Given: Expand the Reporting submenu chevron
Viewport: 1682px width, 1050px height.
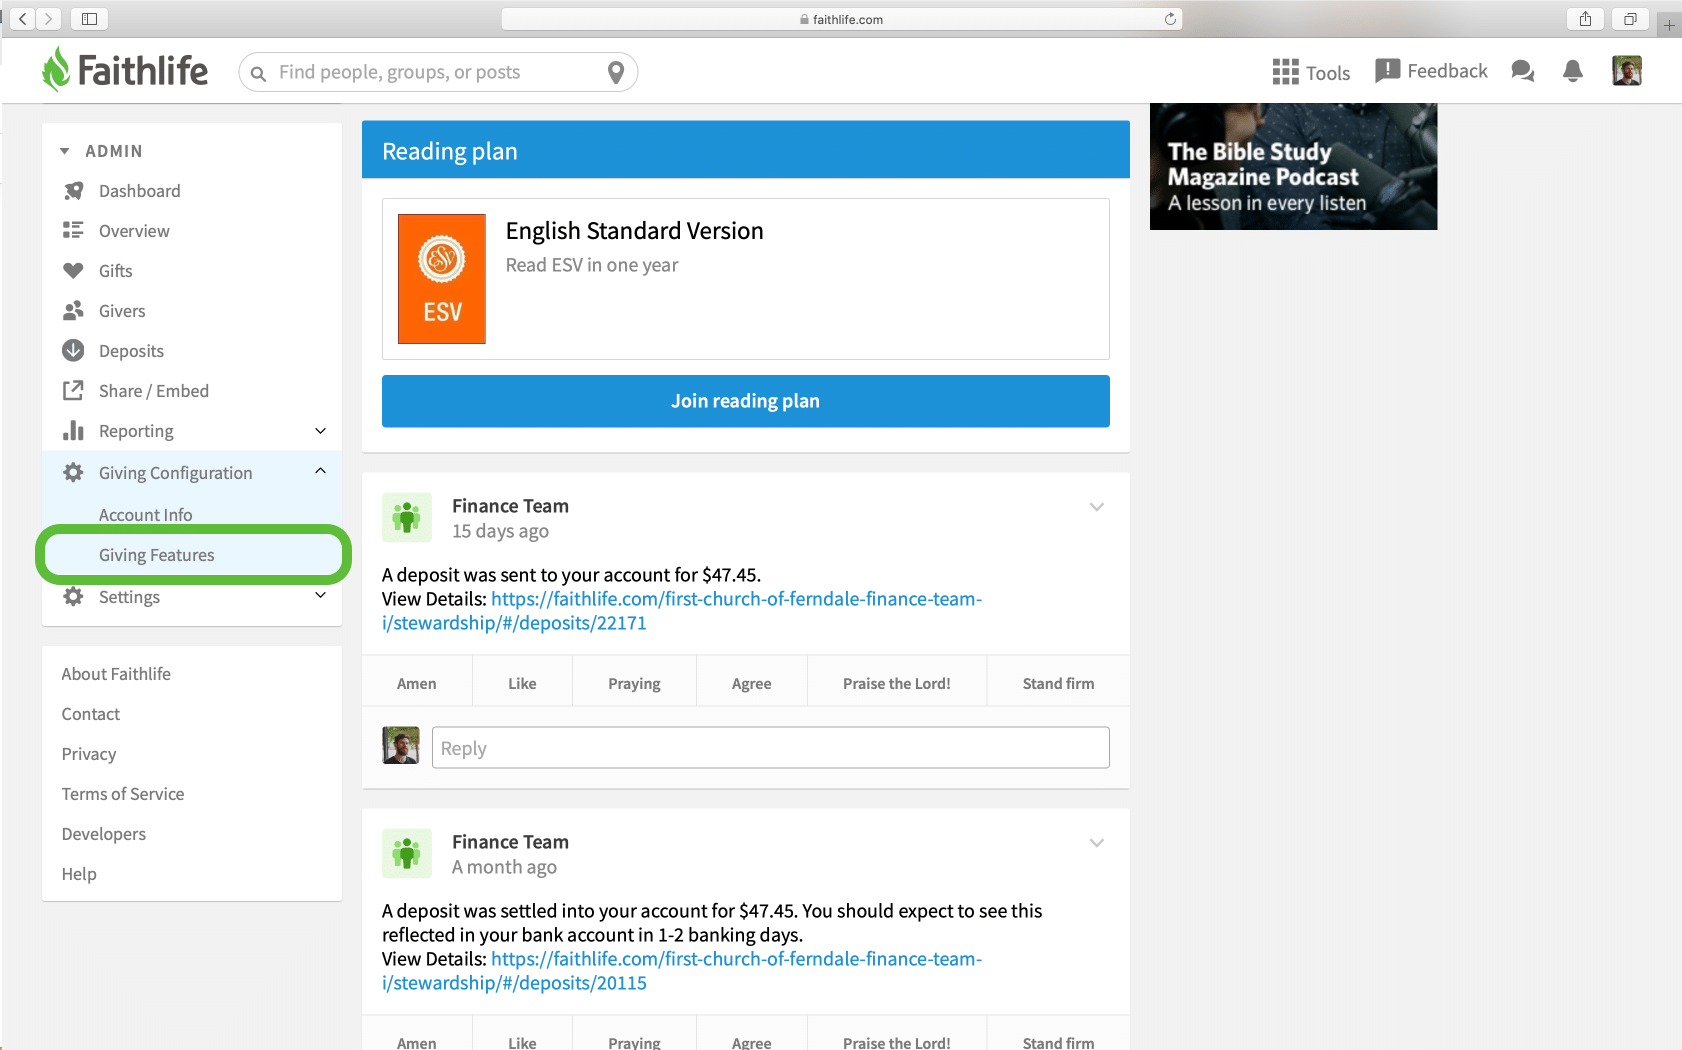Looking at the screenshot, I should 321,431.
